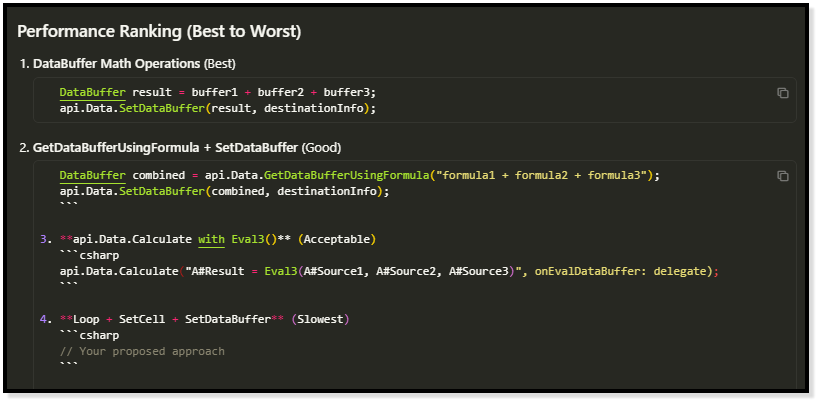Image resolution: width=817 pixels, height=401 pixels.
Task: Copy the GetDataBufferUsingFormula code block
Action: pos(783,176)
